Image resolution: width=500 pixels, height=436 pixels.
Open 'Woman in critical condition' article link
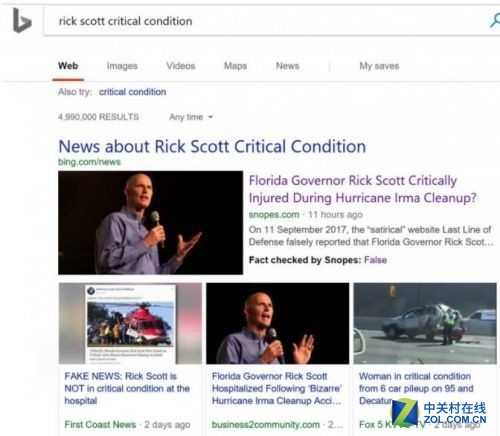click(x=416, y=388)
